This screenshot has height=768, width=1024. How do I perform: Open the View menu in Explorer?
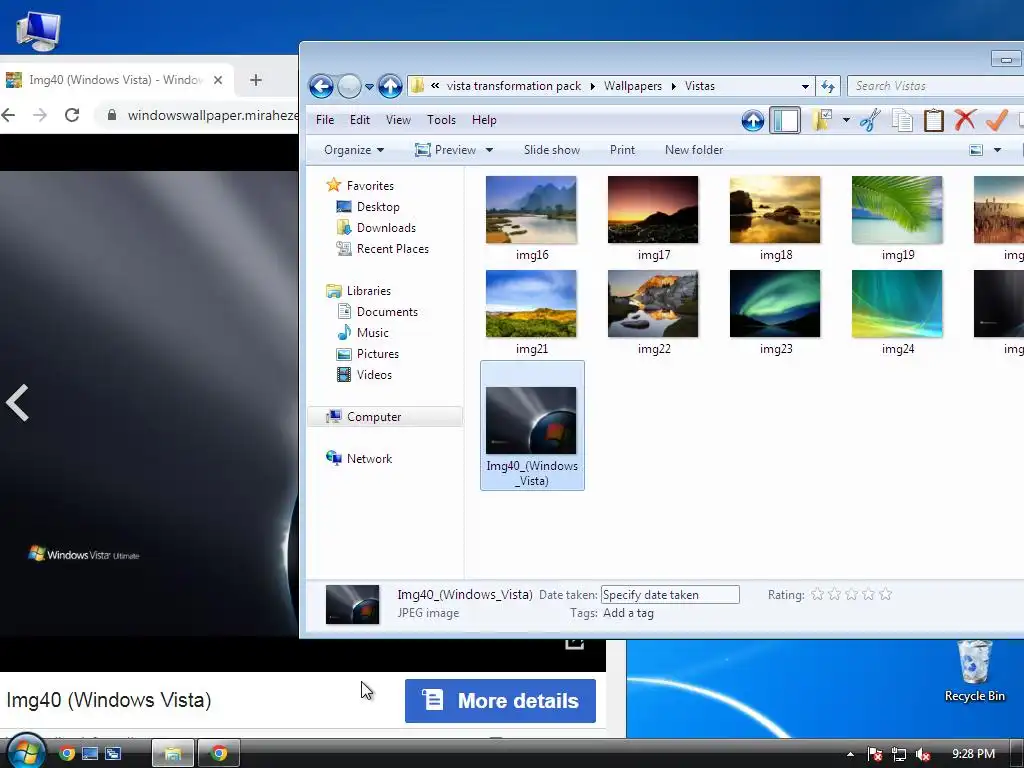398,120
